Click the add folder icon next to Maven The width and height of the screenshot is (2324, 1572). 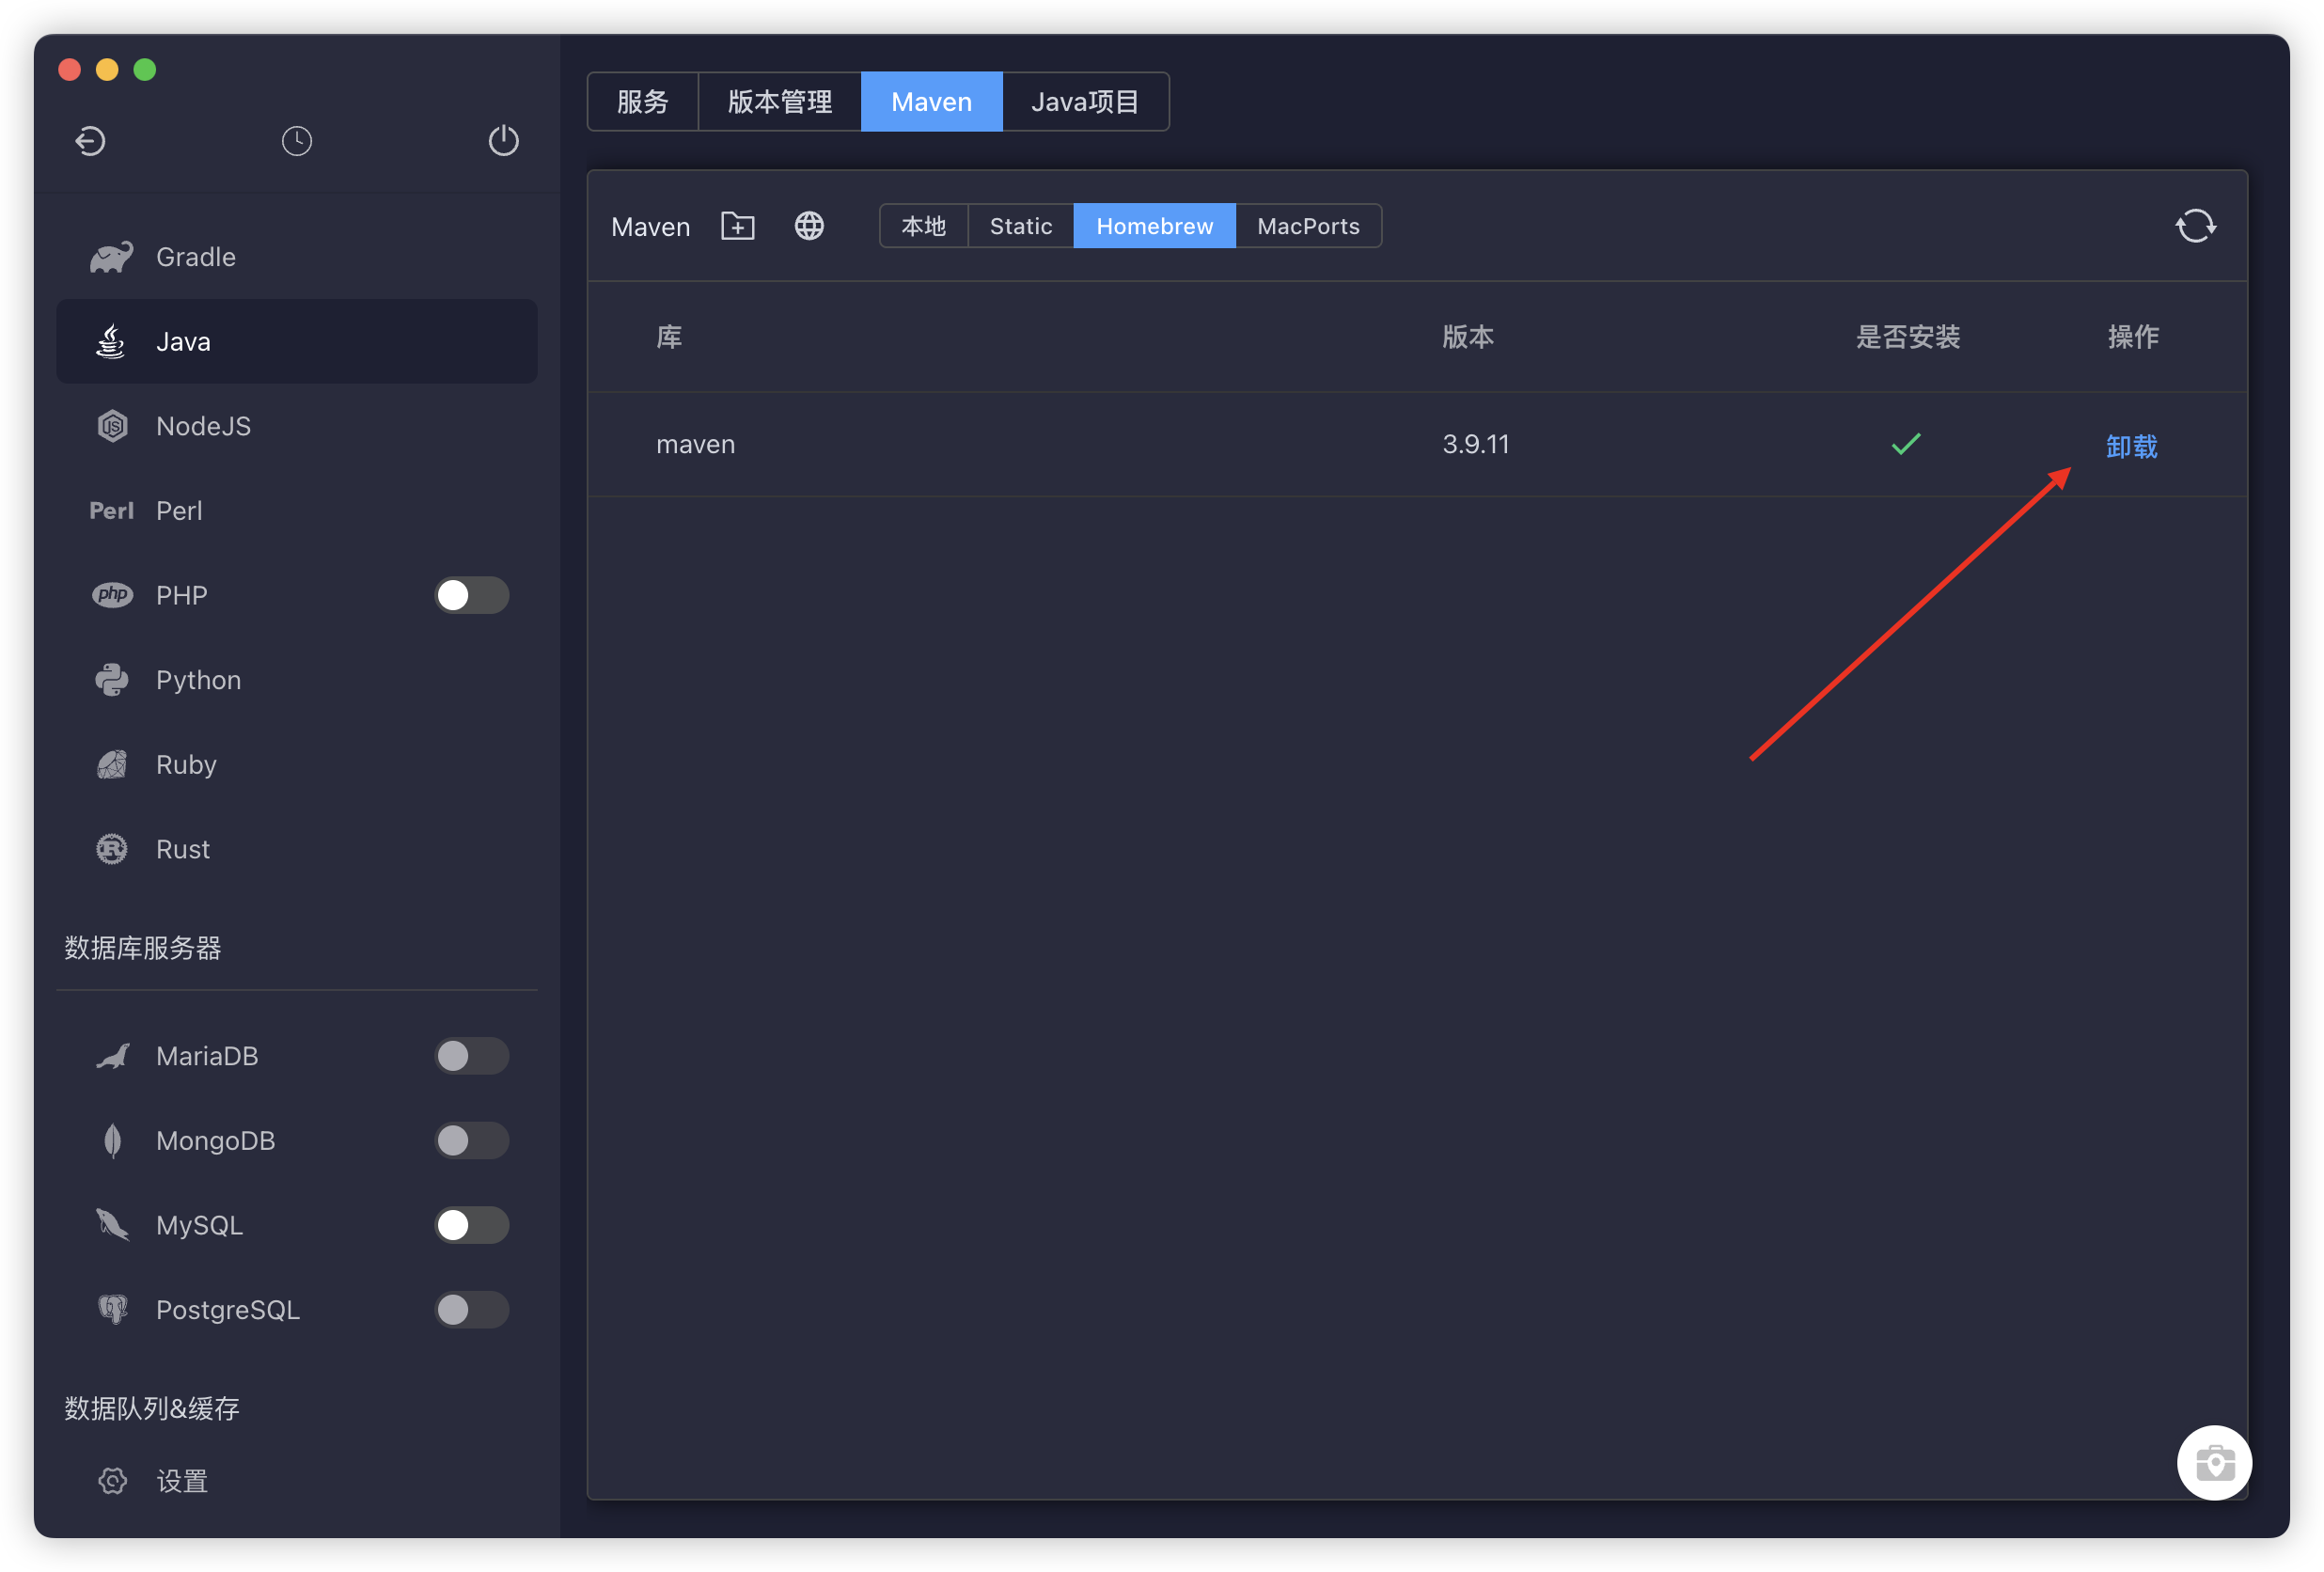737,226
